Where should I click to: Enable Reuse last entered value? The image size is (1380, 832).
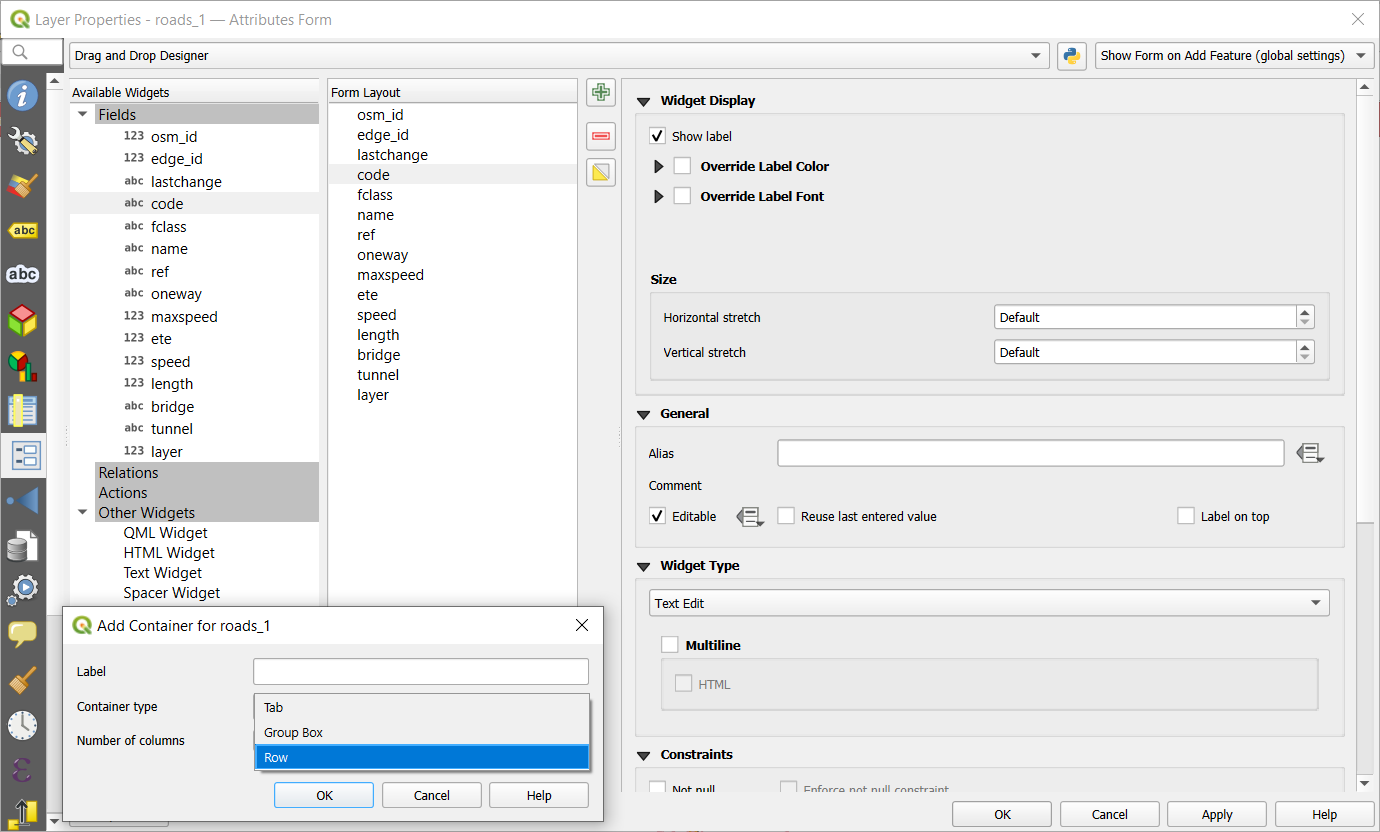click(786, 516)
